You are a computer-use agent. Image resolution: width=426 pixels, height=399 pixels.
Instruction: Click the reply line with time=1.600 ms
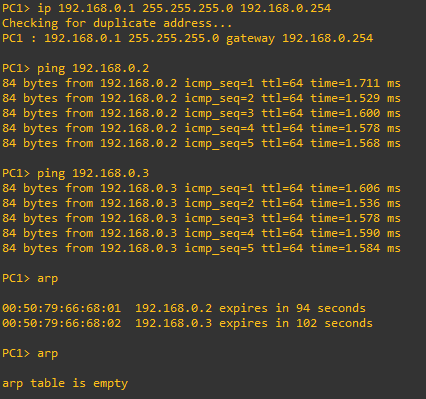pos(201,113)
